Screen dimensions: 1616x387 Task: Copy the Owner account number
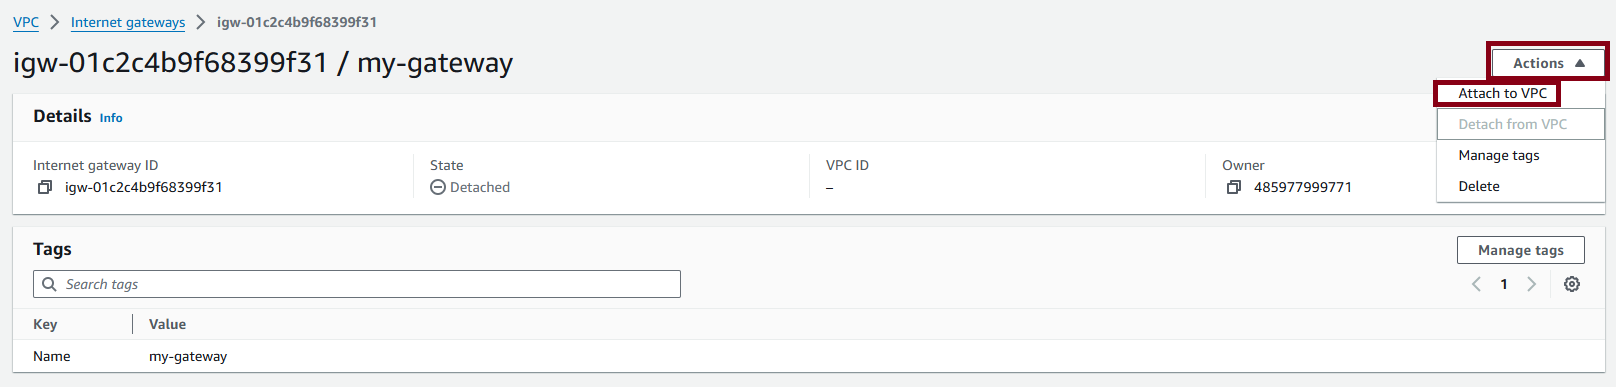pos(1234,187)
